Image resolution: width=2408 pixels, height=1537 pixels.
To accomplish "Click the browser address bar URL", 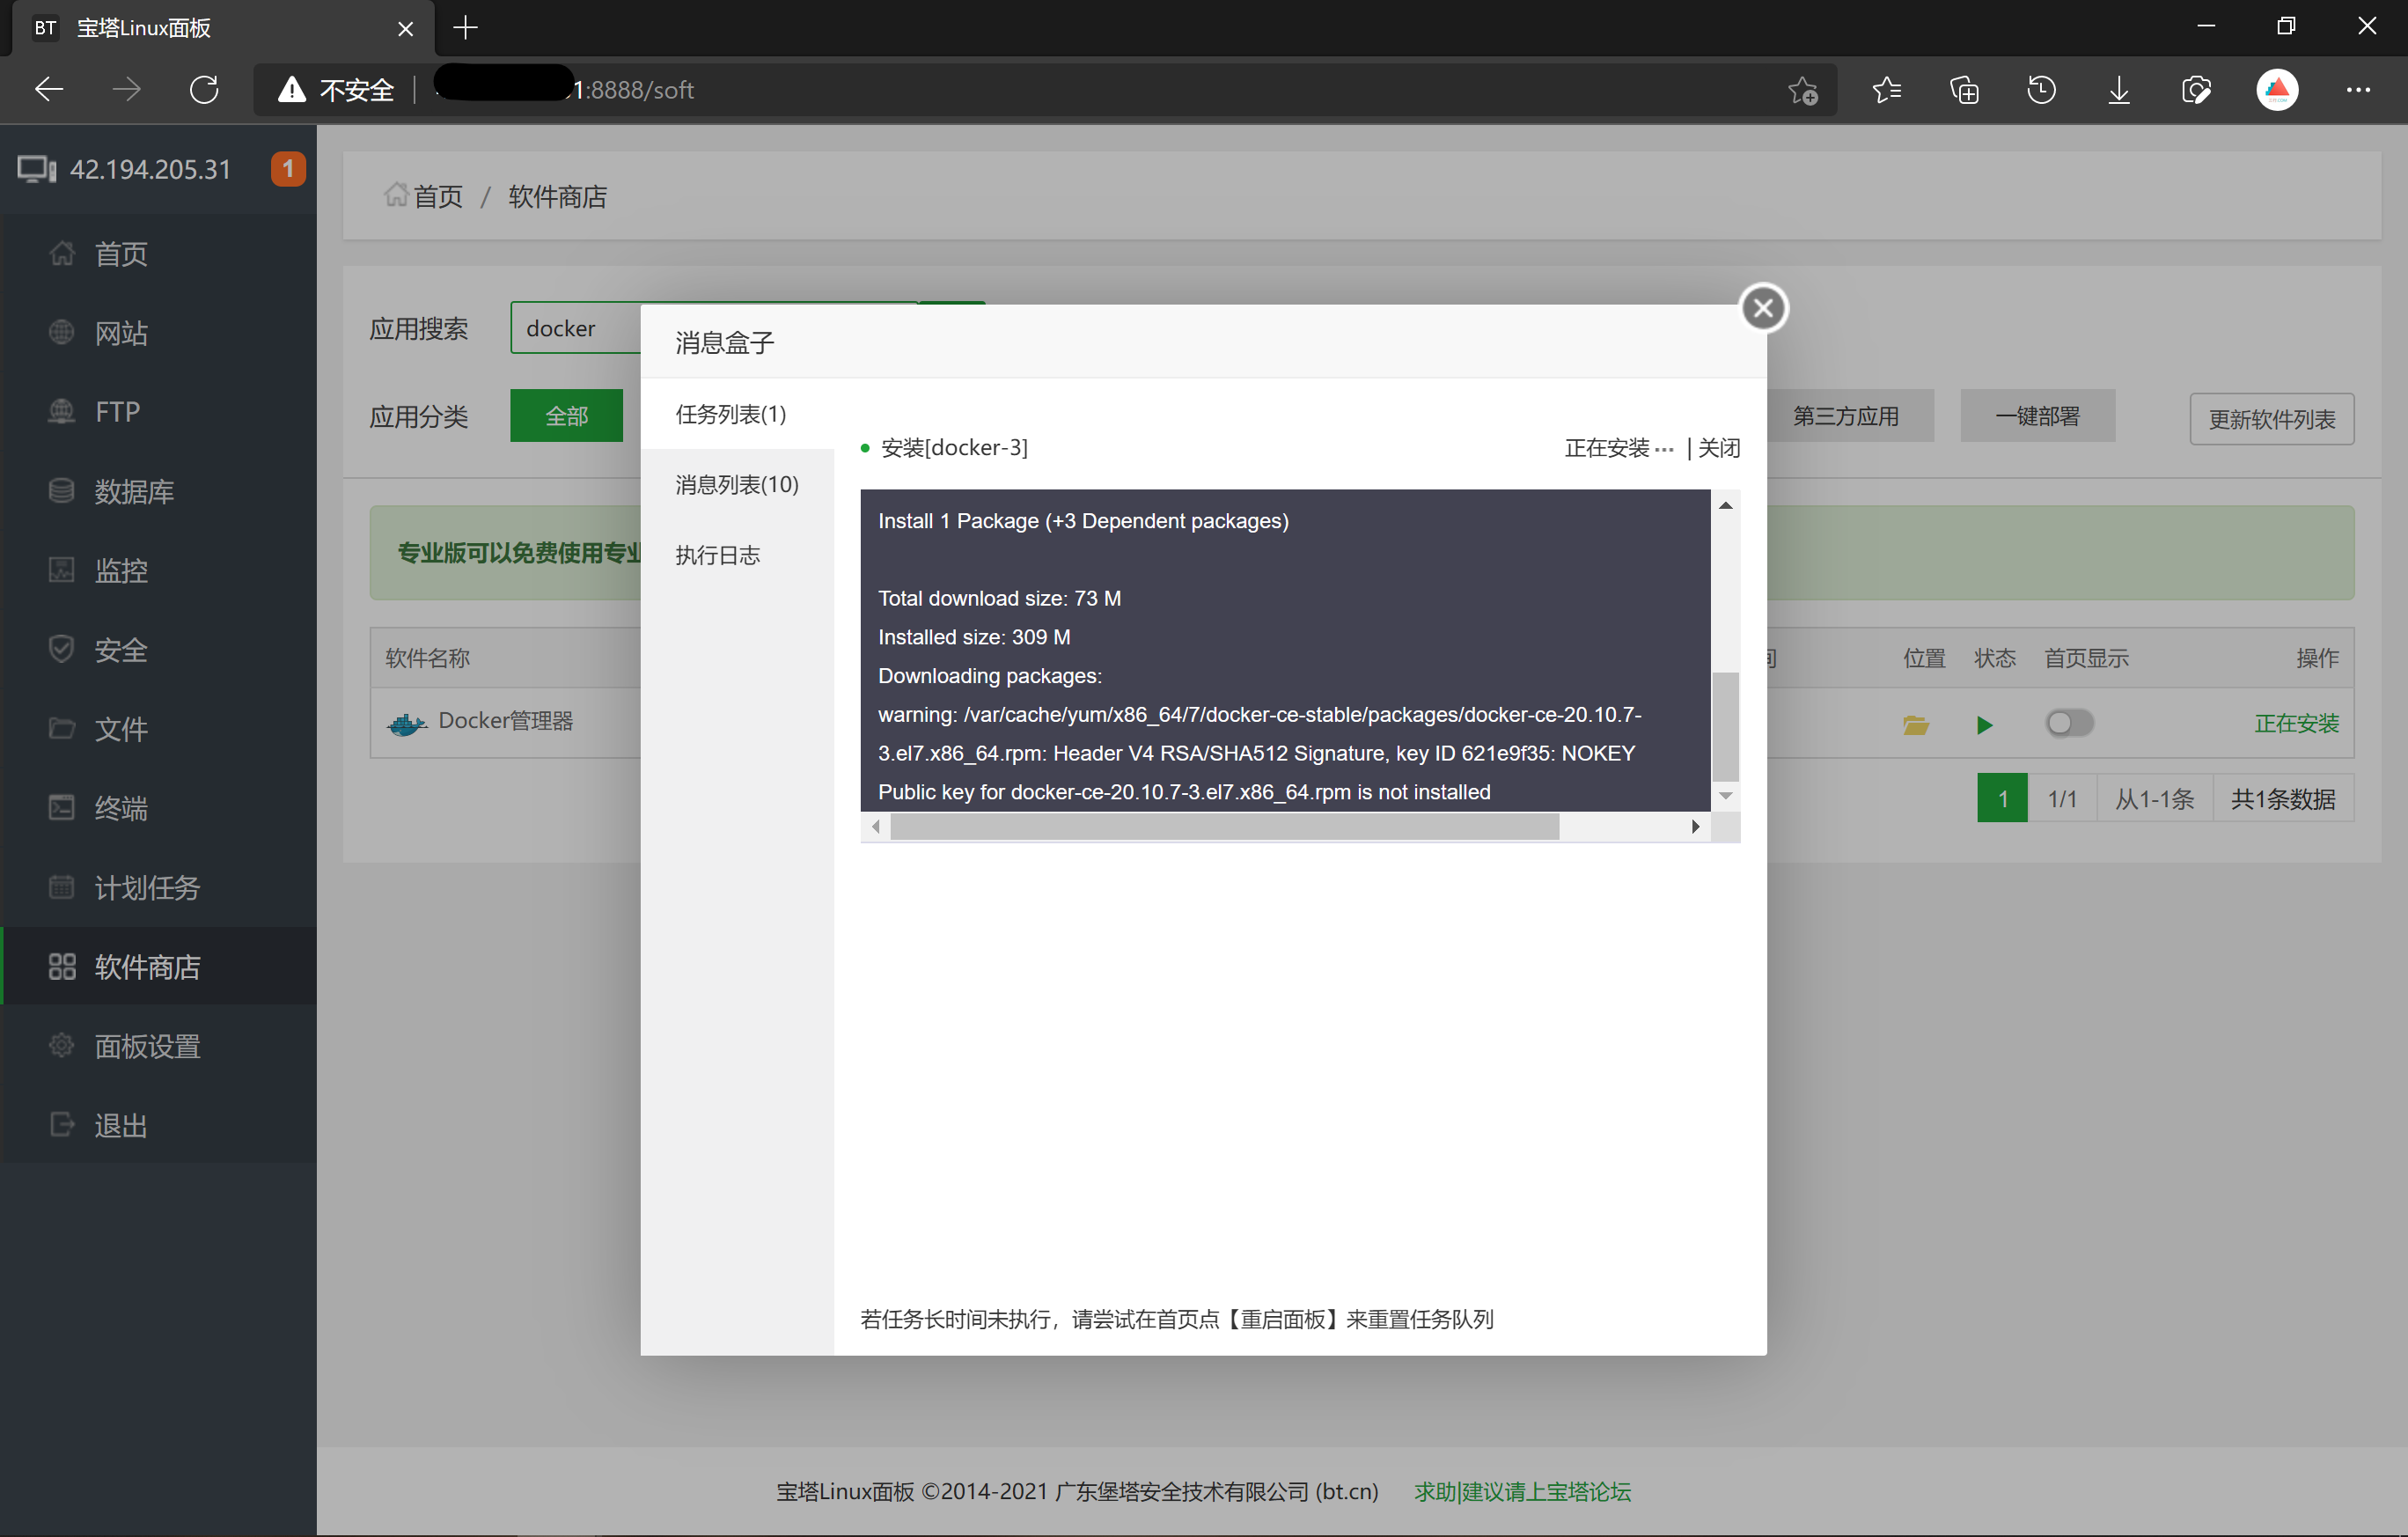I will pyautogui.click(x=1045, y=90).
